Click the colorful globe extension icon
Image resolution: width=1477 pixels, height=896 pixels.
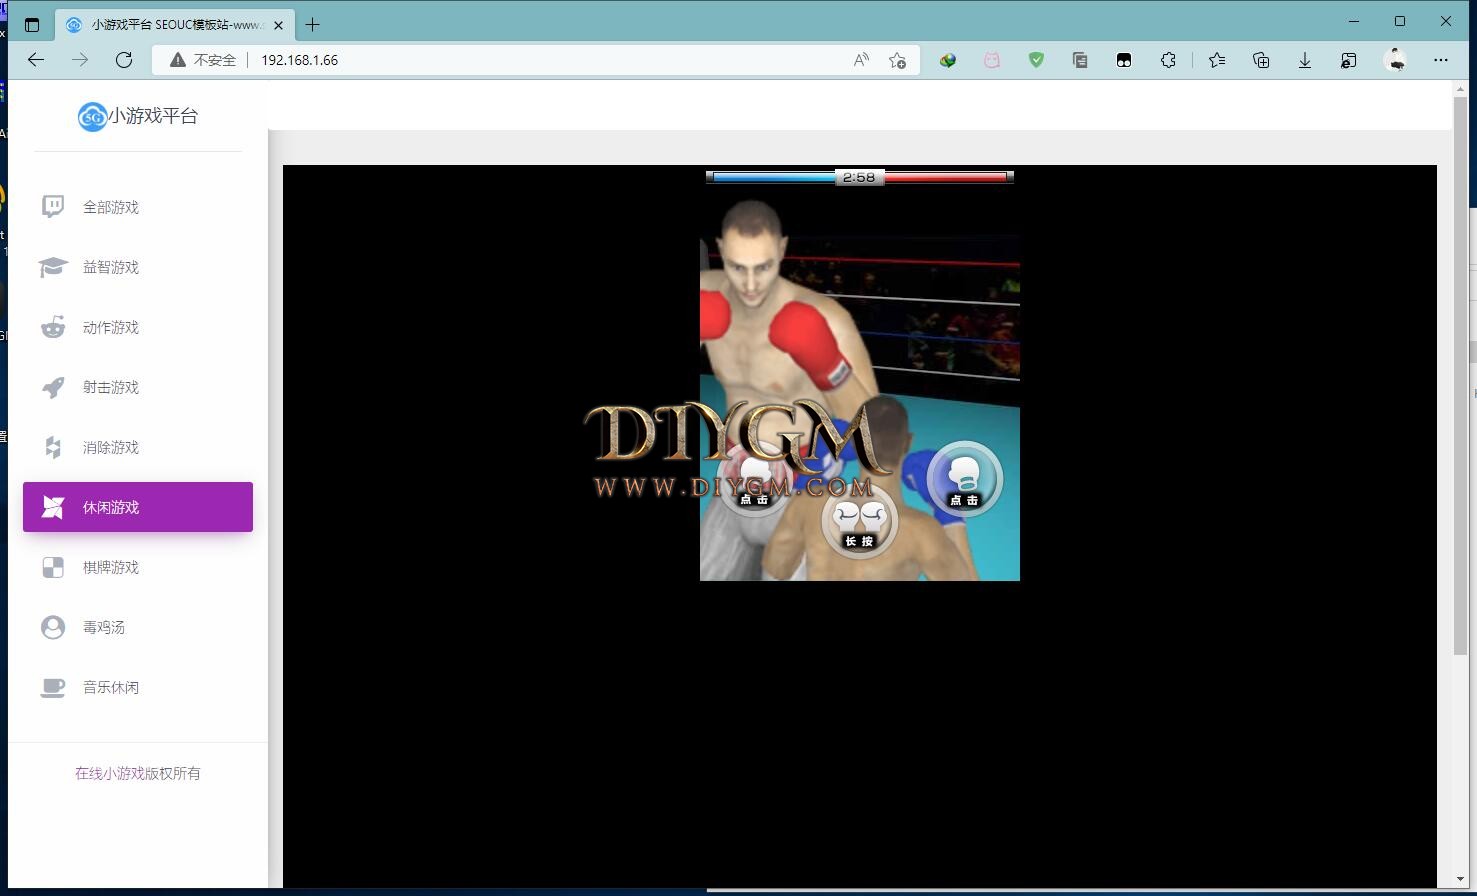tap(948, 60)
